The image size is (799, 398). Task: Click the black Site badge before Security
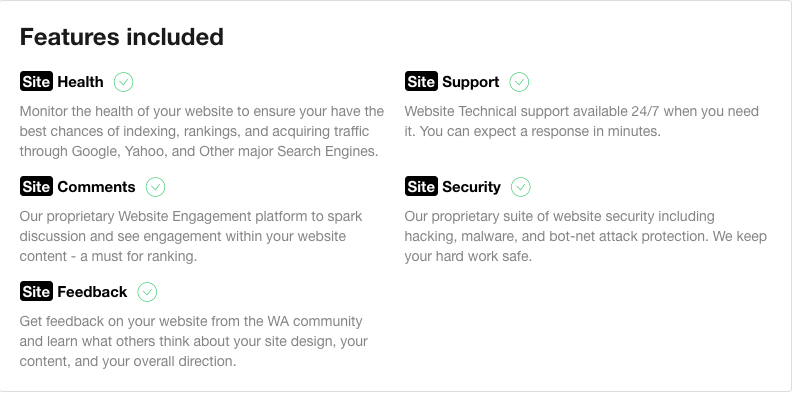click(x=421, y=187)
